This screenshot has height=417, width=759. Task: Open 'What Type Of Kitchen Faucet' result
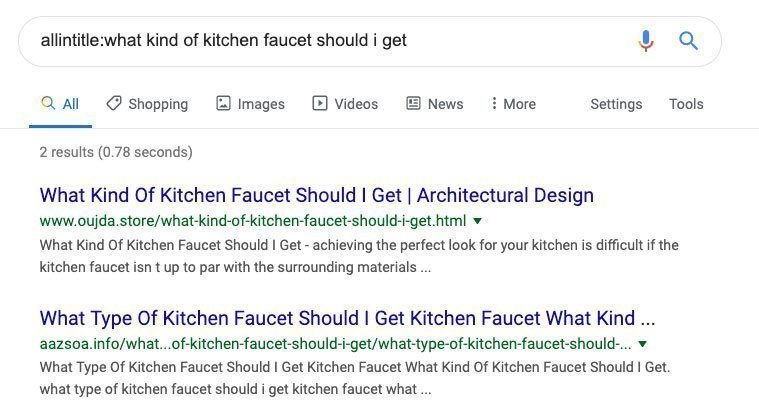(x=347, y=318)
